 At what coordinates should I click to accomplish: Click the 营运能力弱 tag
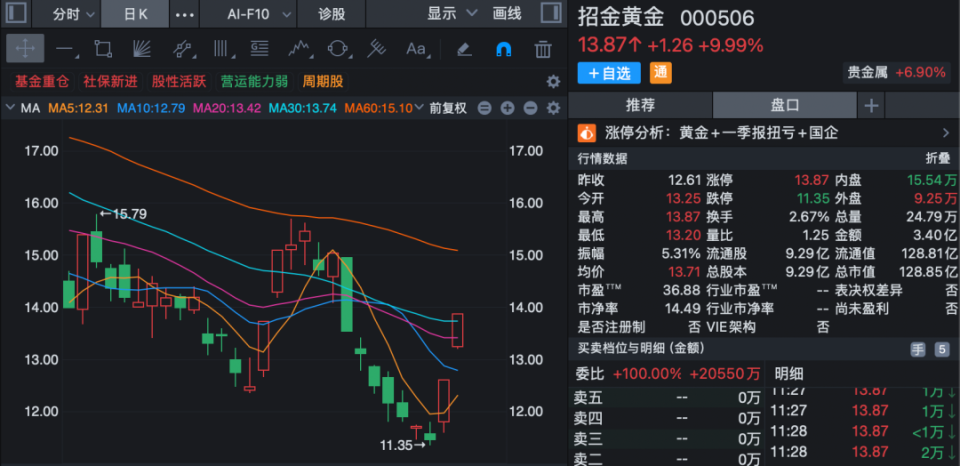point(253,81)
